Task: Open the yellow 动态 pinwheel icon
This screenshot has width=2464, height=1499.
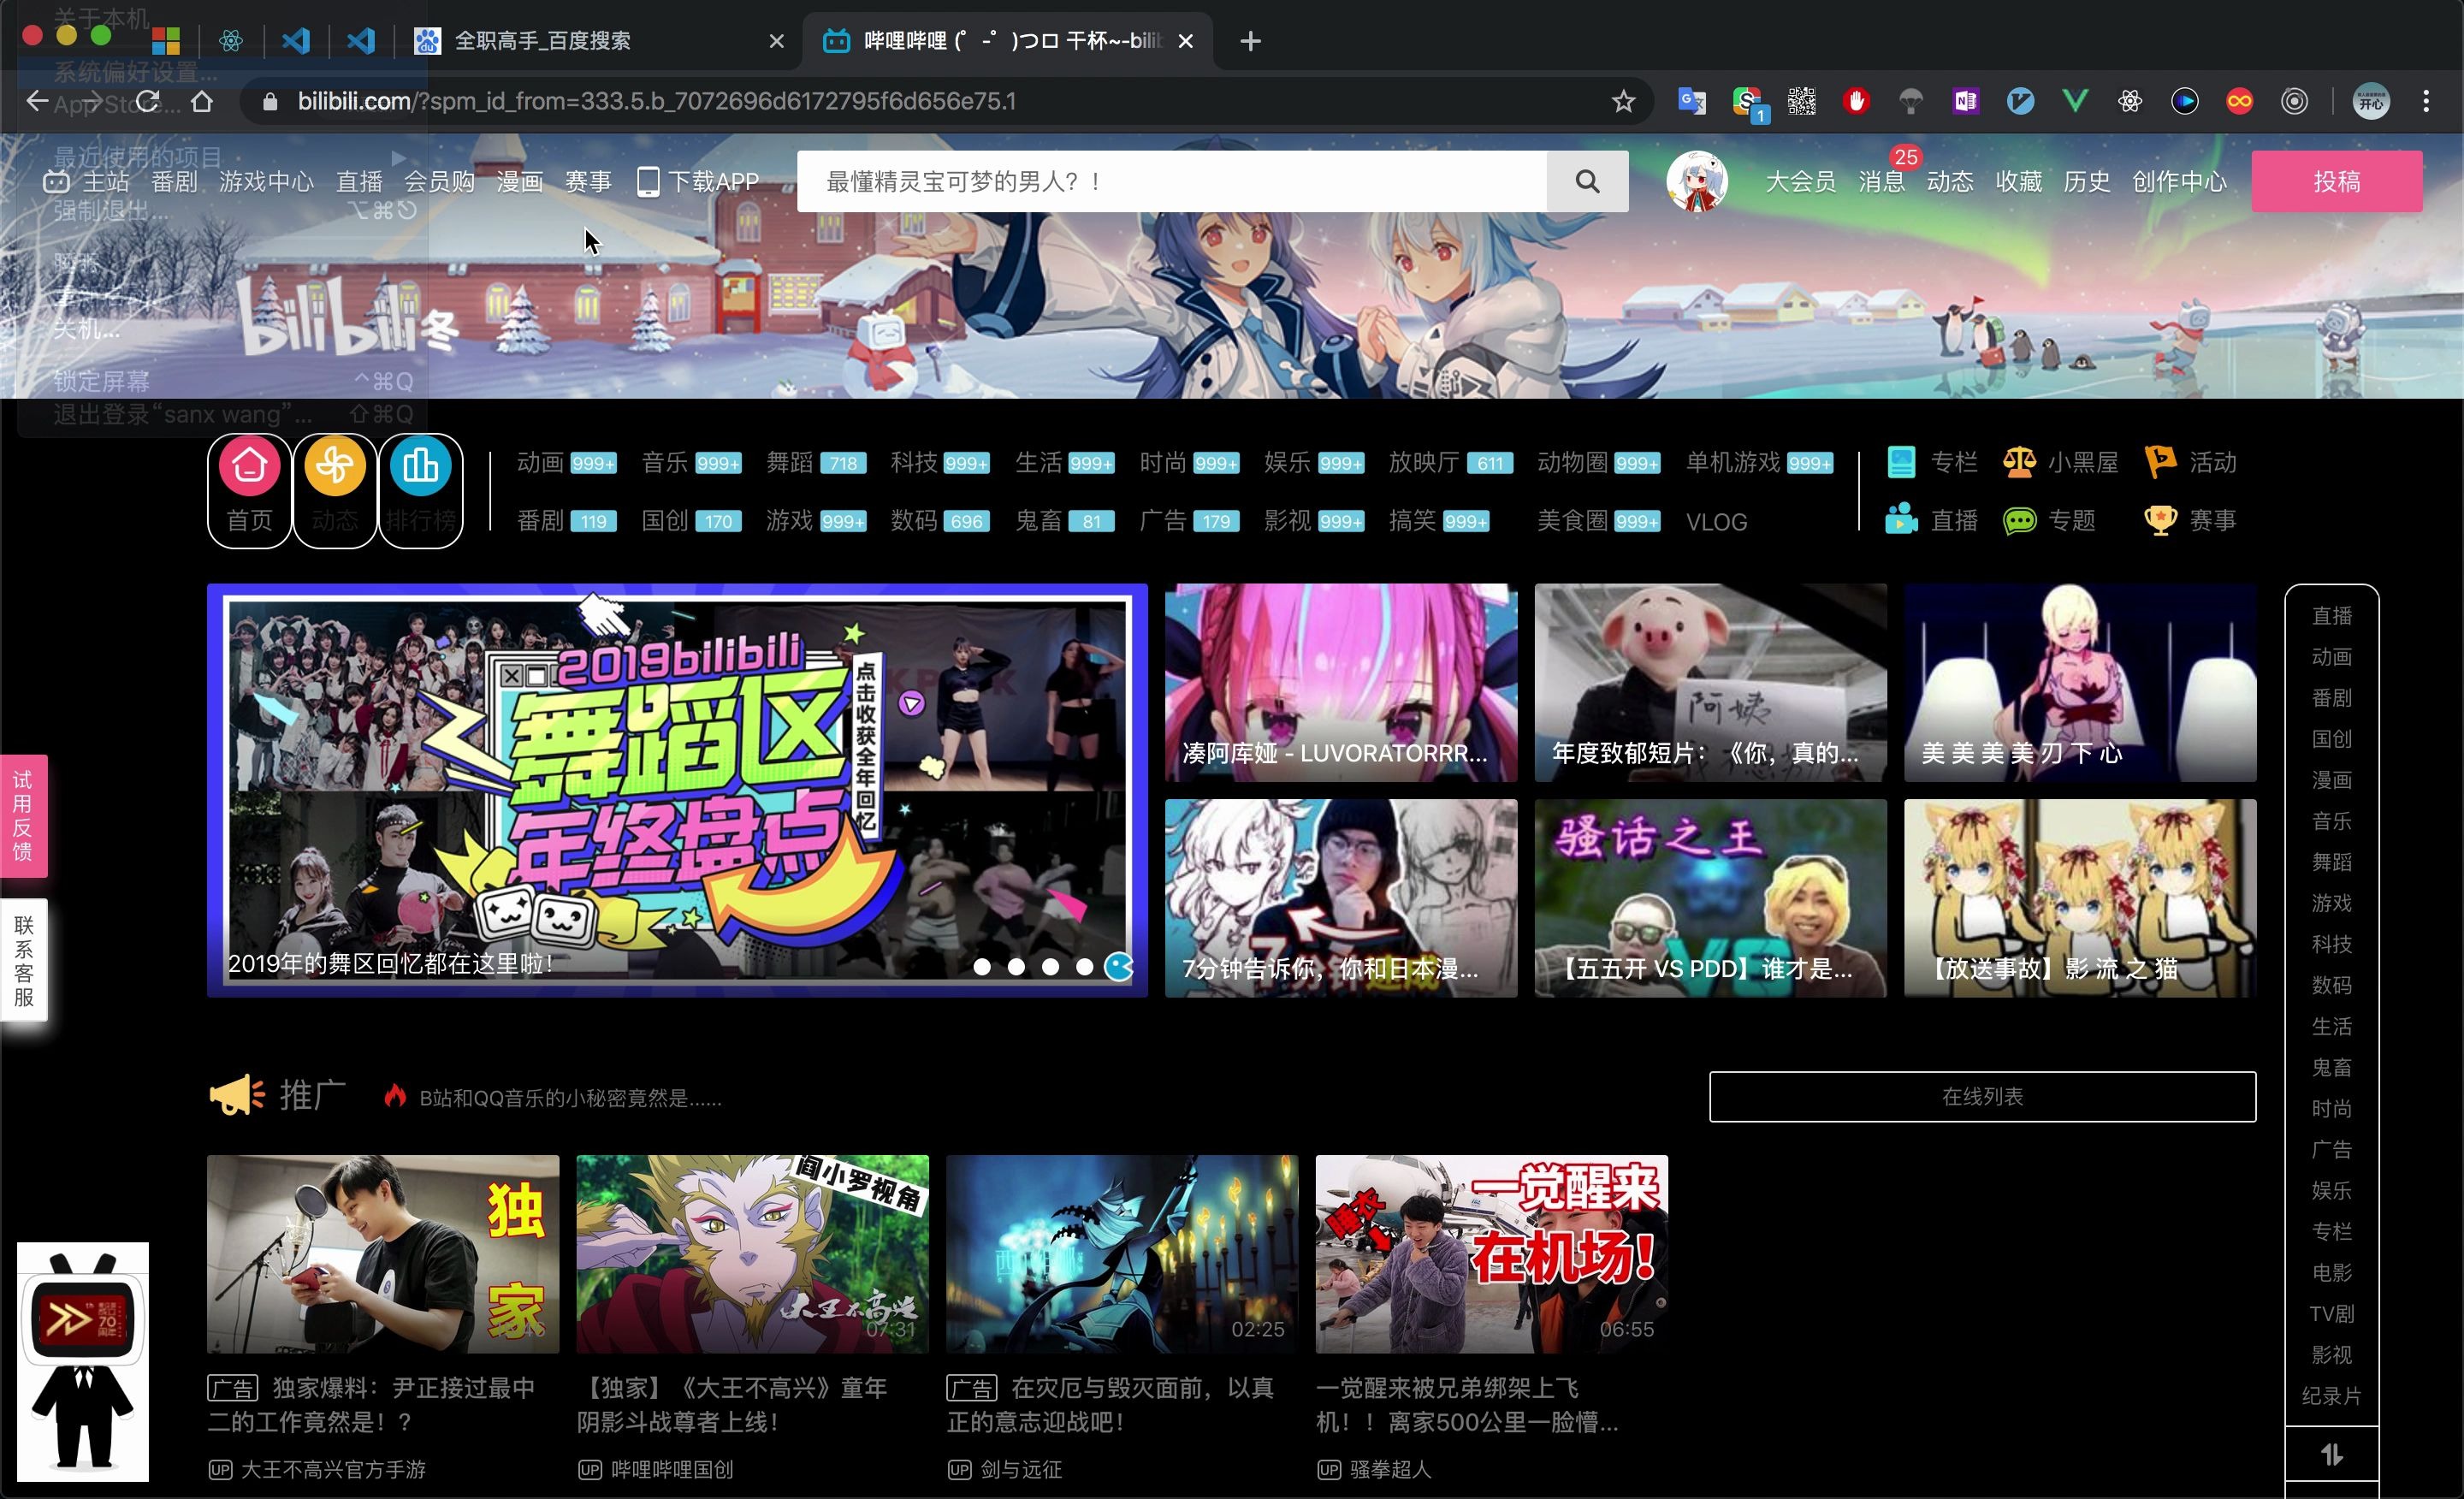Action: tap(334, 466)
